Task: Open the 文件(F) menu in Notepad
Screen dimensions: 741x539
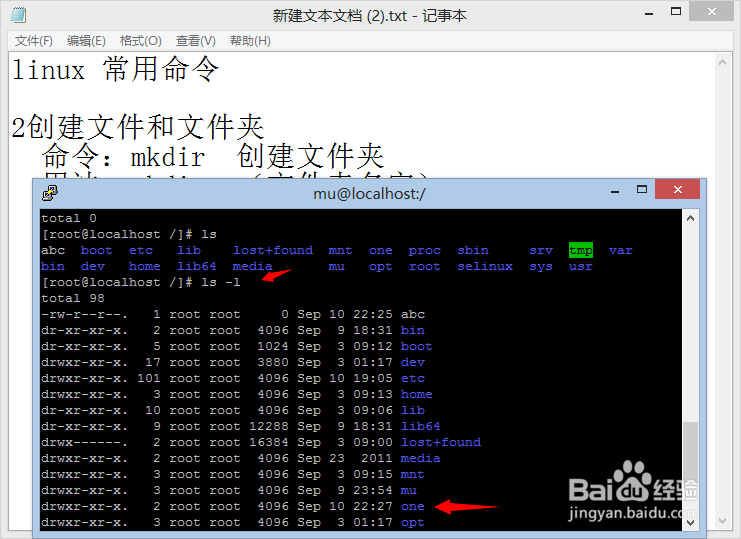Action: [x=34, y=41]
